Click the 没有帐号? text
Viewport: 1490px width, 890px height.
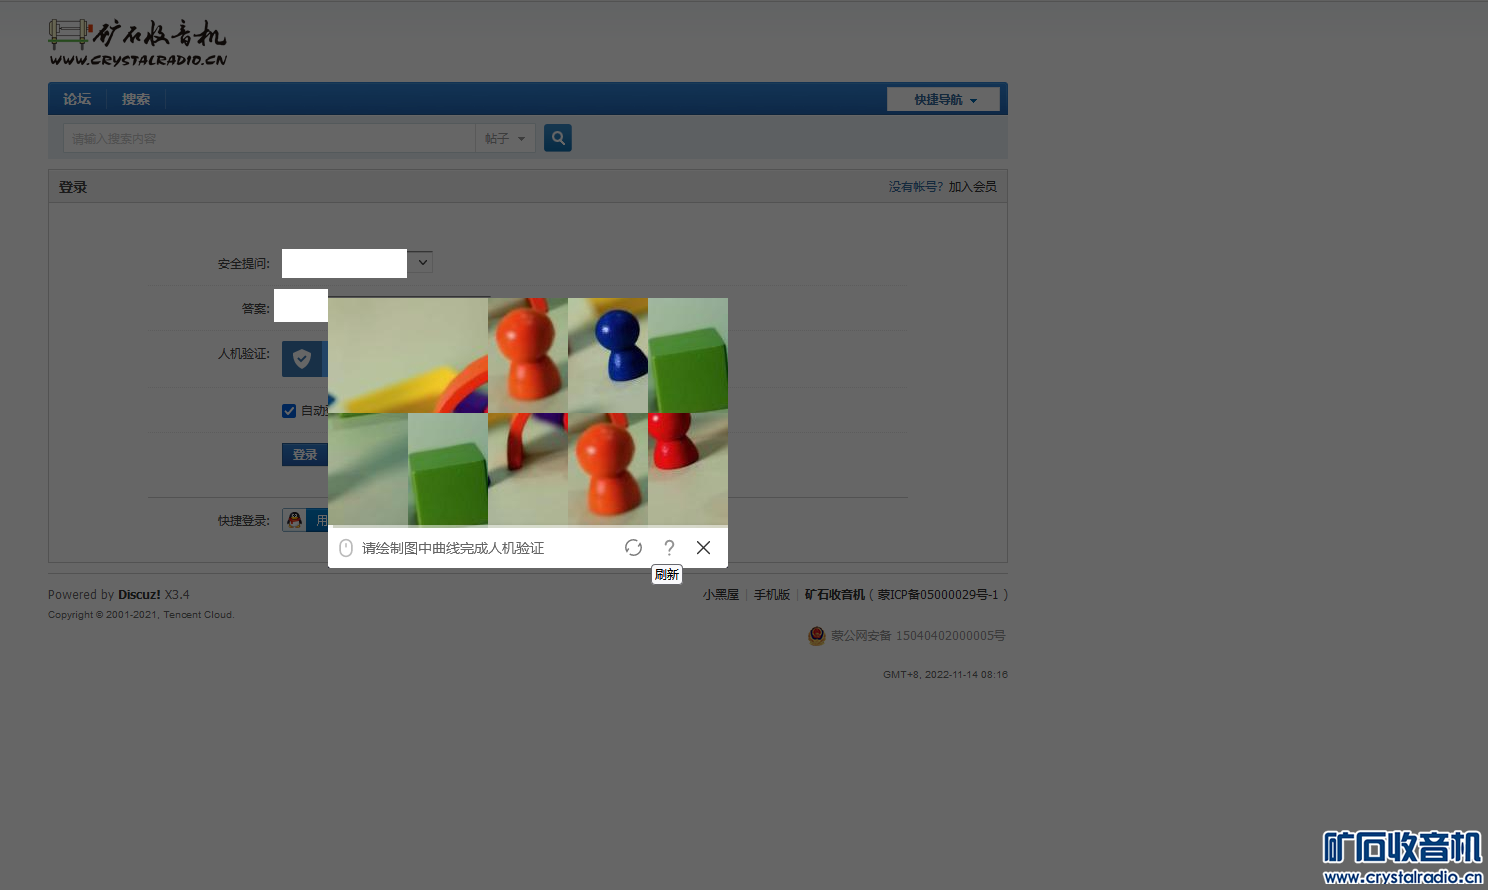coord(916,187)
